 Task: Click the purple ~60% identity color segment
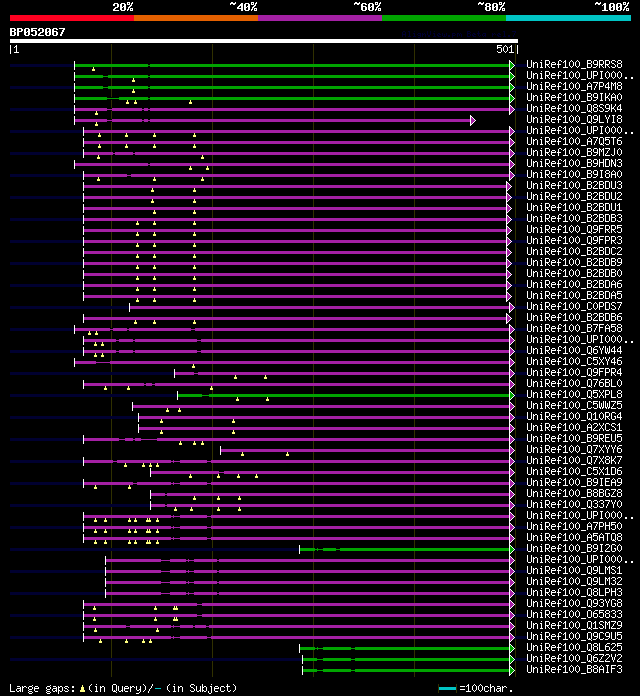320,18
